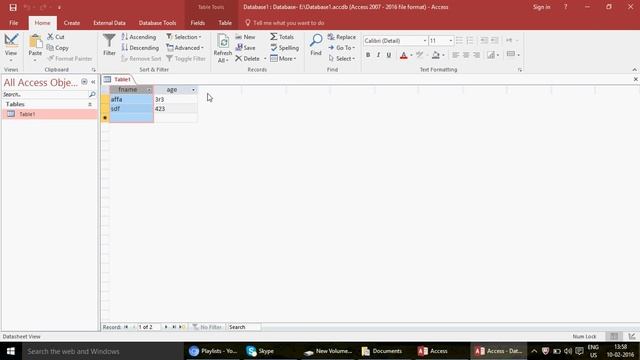Apply Underline formatting
The height and width of the screenshot is (360, 640).
point(389,55)
